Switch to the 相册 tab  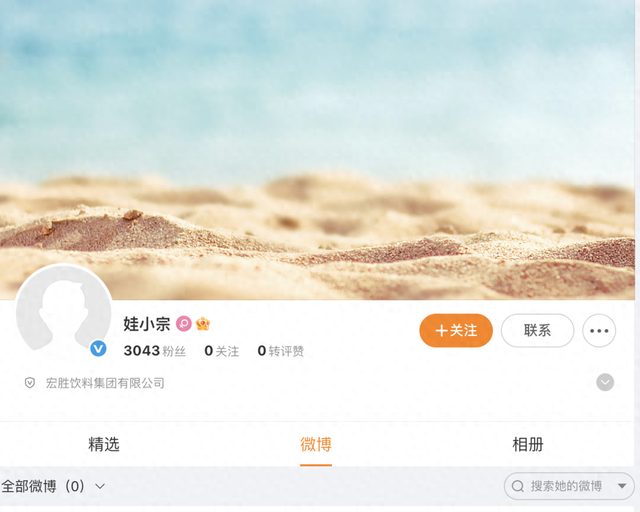tap(528, 444)
